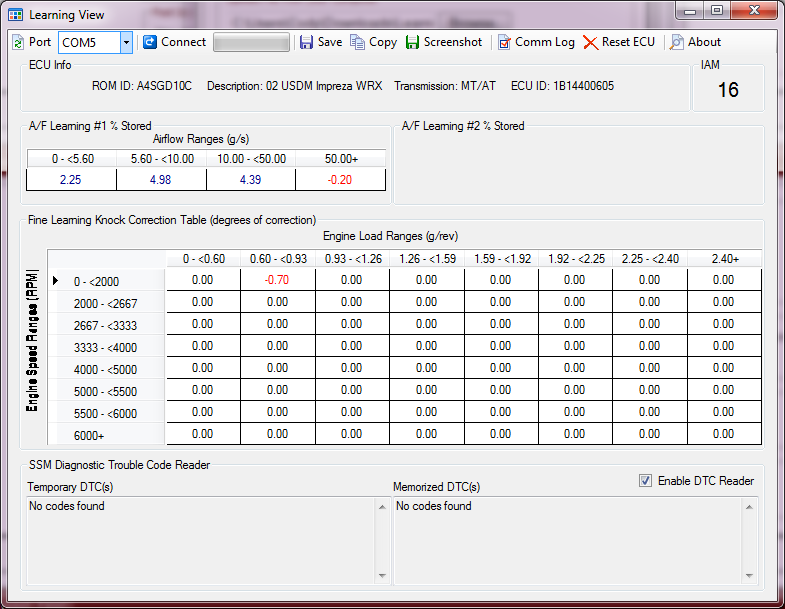Click the red Reset ECU icon

pos(590,42)
